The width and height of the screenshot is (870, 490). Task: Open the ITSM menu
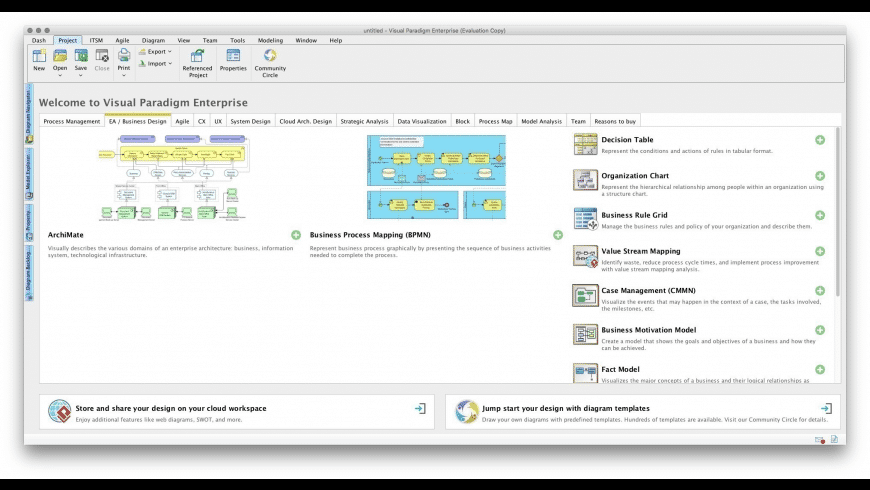pos(96,41)
